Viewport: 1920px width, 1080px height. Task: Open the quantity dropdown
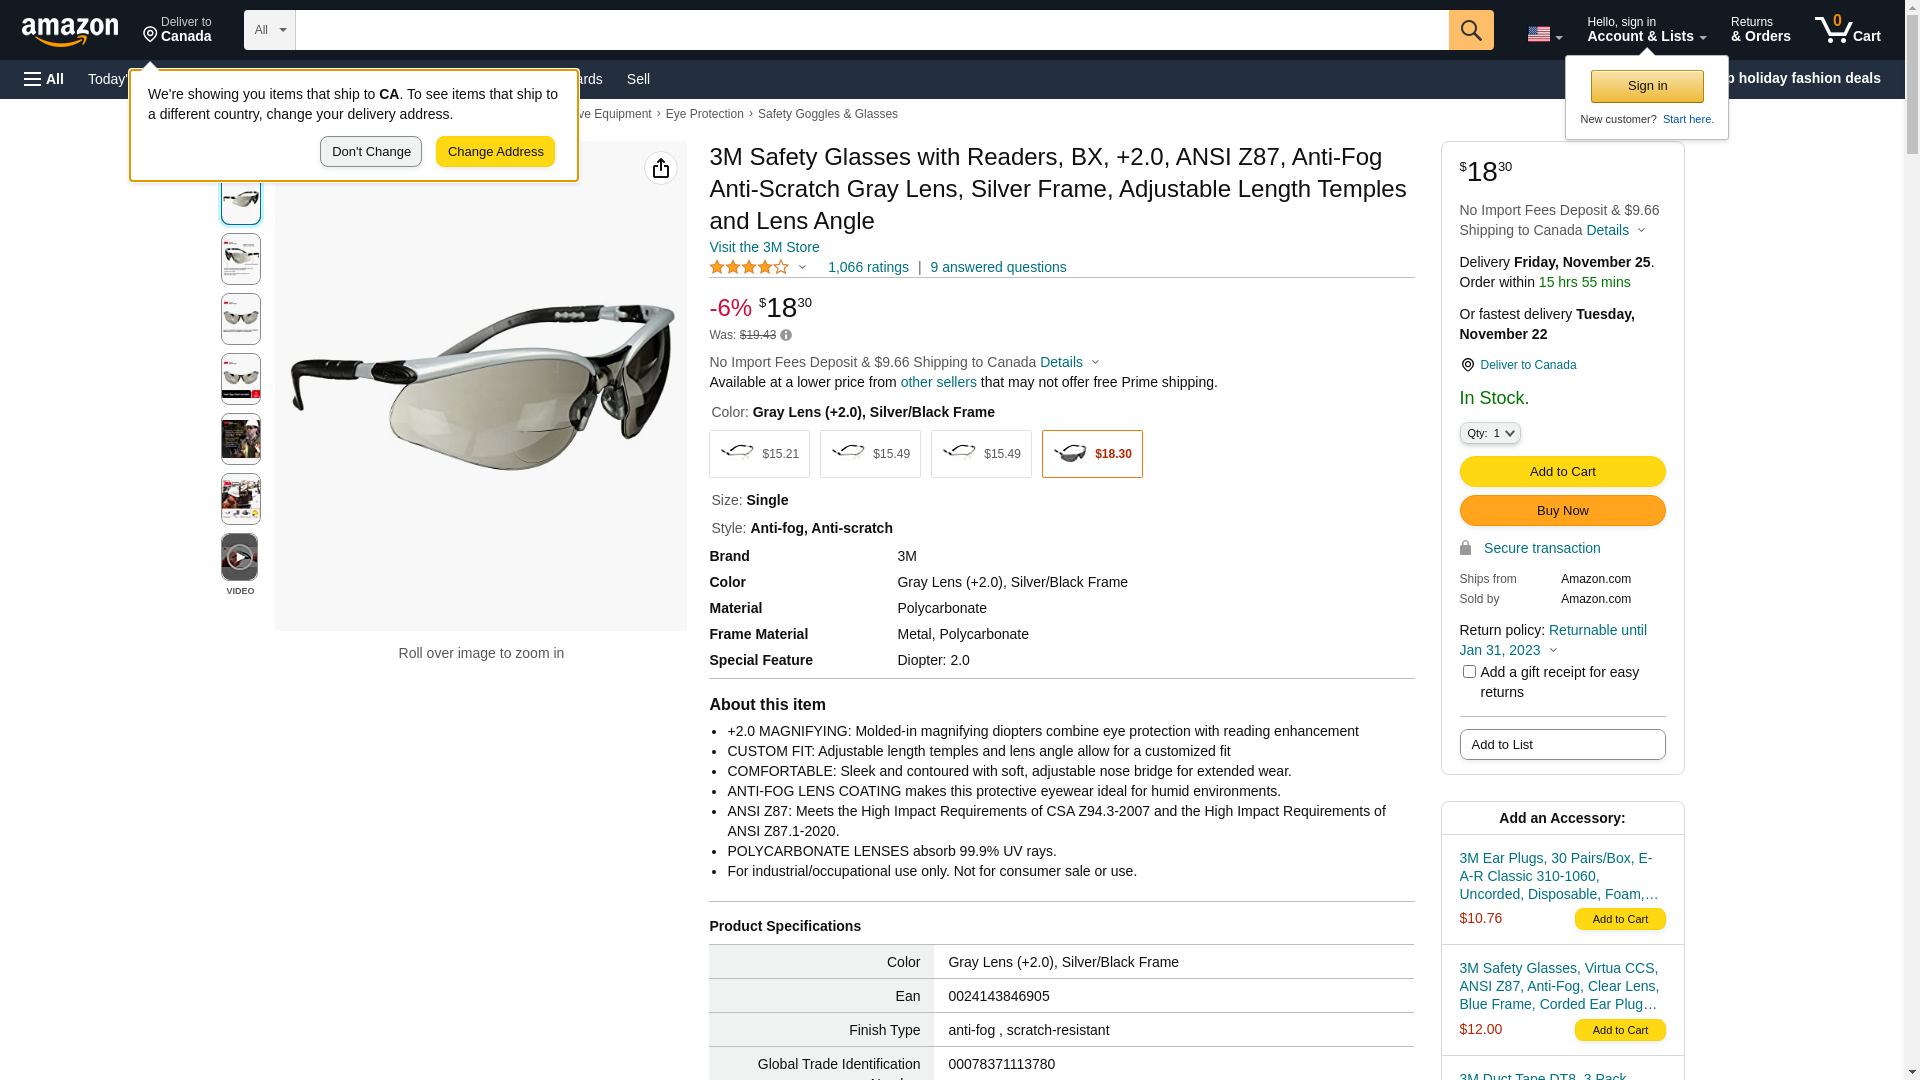tap(1490, 433)
